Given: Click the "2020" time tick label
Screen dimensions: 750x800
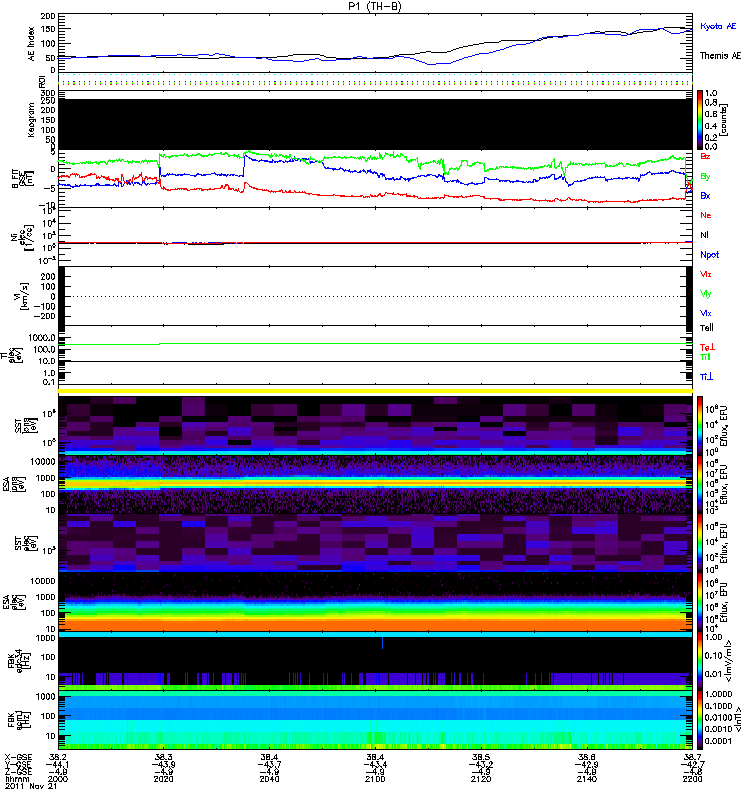Looking at the screenshot, I should [163, 779].
